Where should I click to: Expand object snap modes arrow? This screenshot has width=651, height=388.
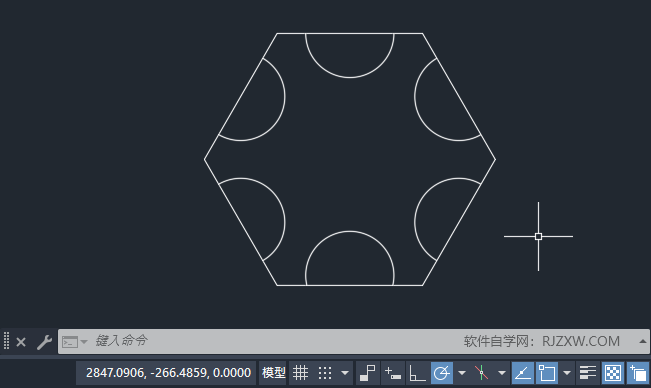click(567, 373)
